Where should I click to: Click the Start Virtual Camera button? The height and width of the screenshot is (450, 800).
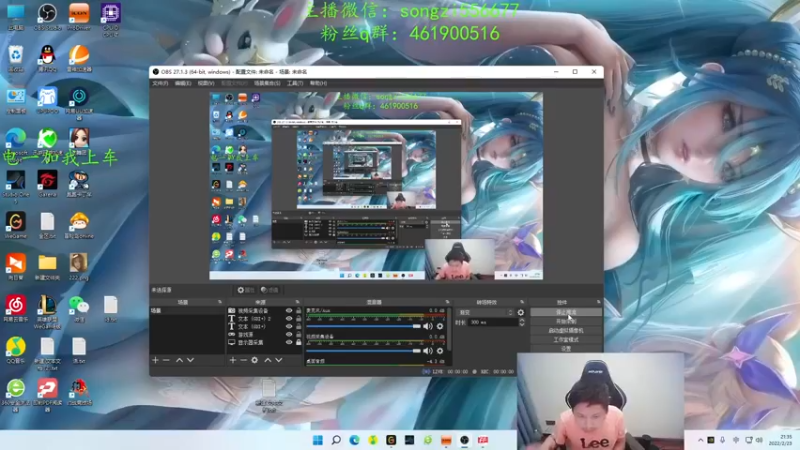(566, 331)
